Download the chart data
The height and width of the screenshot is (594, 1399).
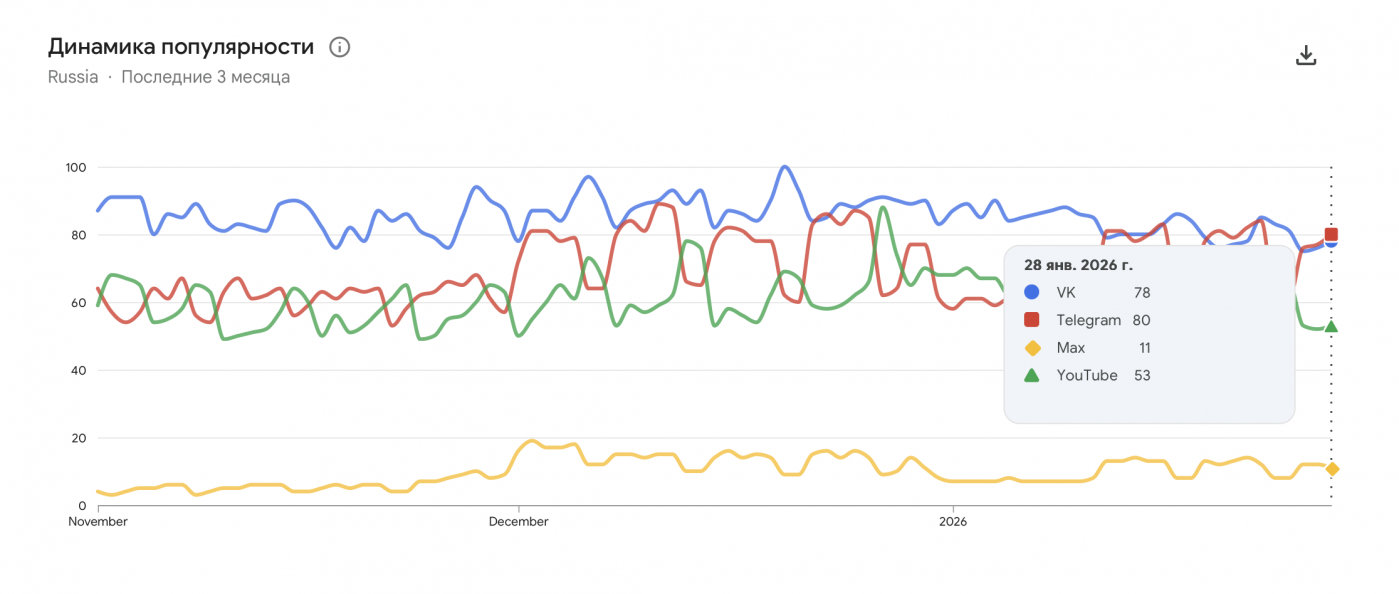click(x=1305, y=55)
